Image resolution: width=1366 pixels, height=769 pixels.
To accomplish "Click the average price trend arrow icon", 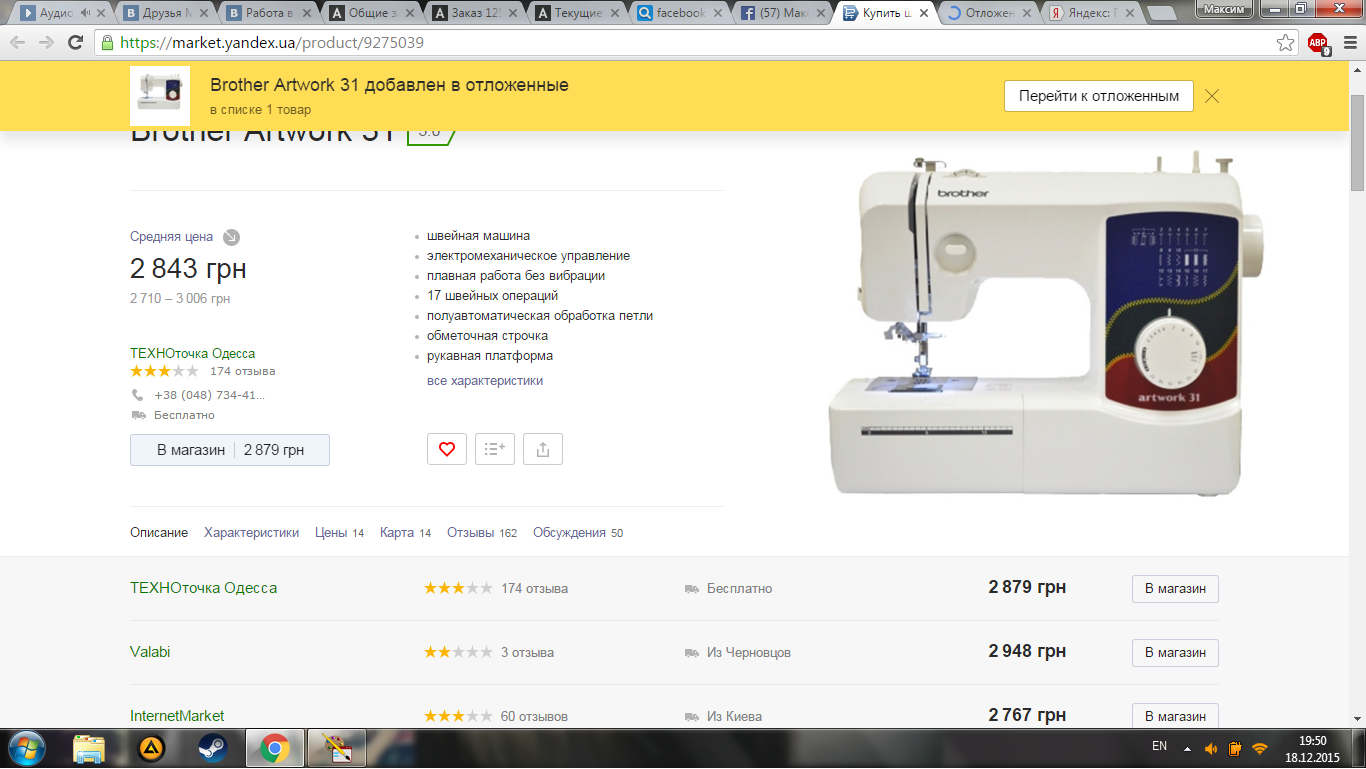I will click(231, 237).
